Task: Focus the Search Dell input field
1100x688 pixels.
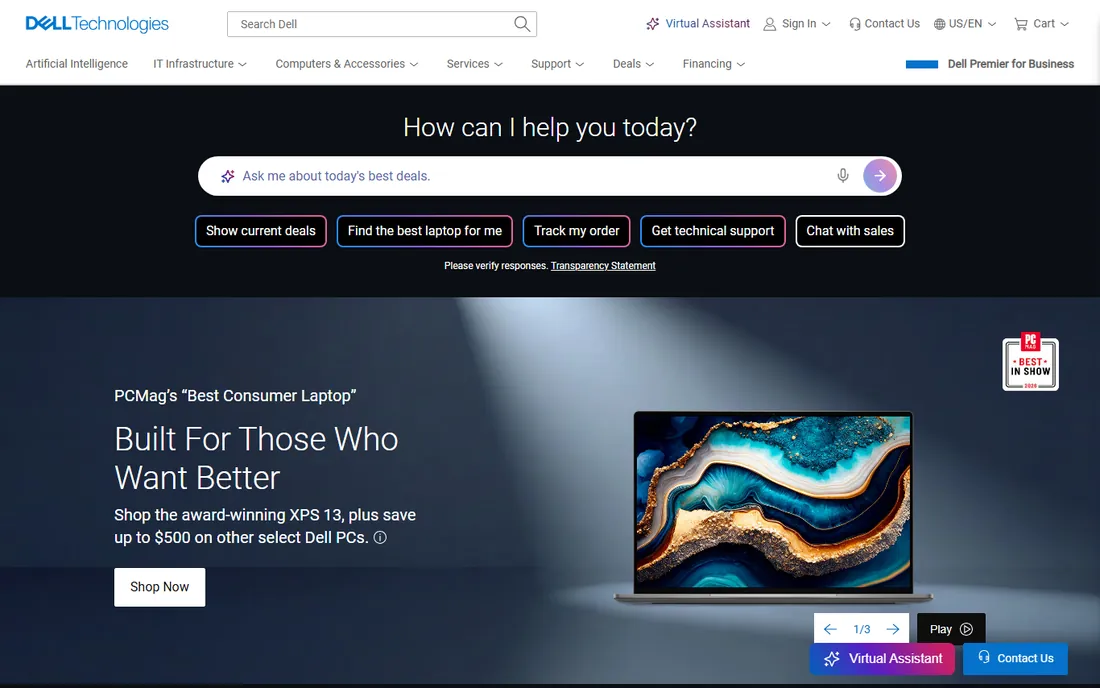Action: pyautogui.click(x=372, y=24)
